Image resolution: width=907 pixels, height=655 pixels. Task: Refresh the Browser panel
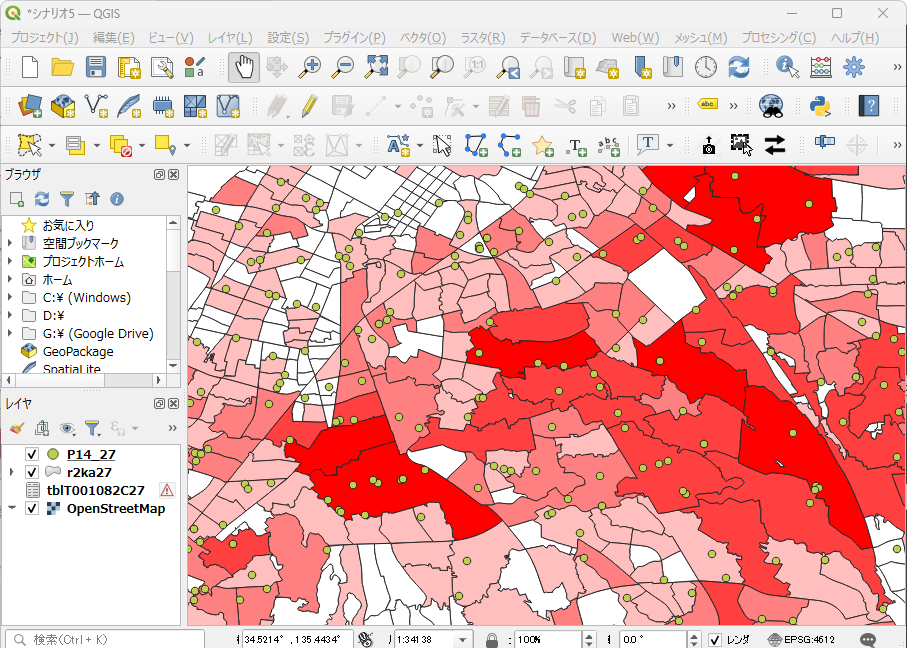coord(42,199)
